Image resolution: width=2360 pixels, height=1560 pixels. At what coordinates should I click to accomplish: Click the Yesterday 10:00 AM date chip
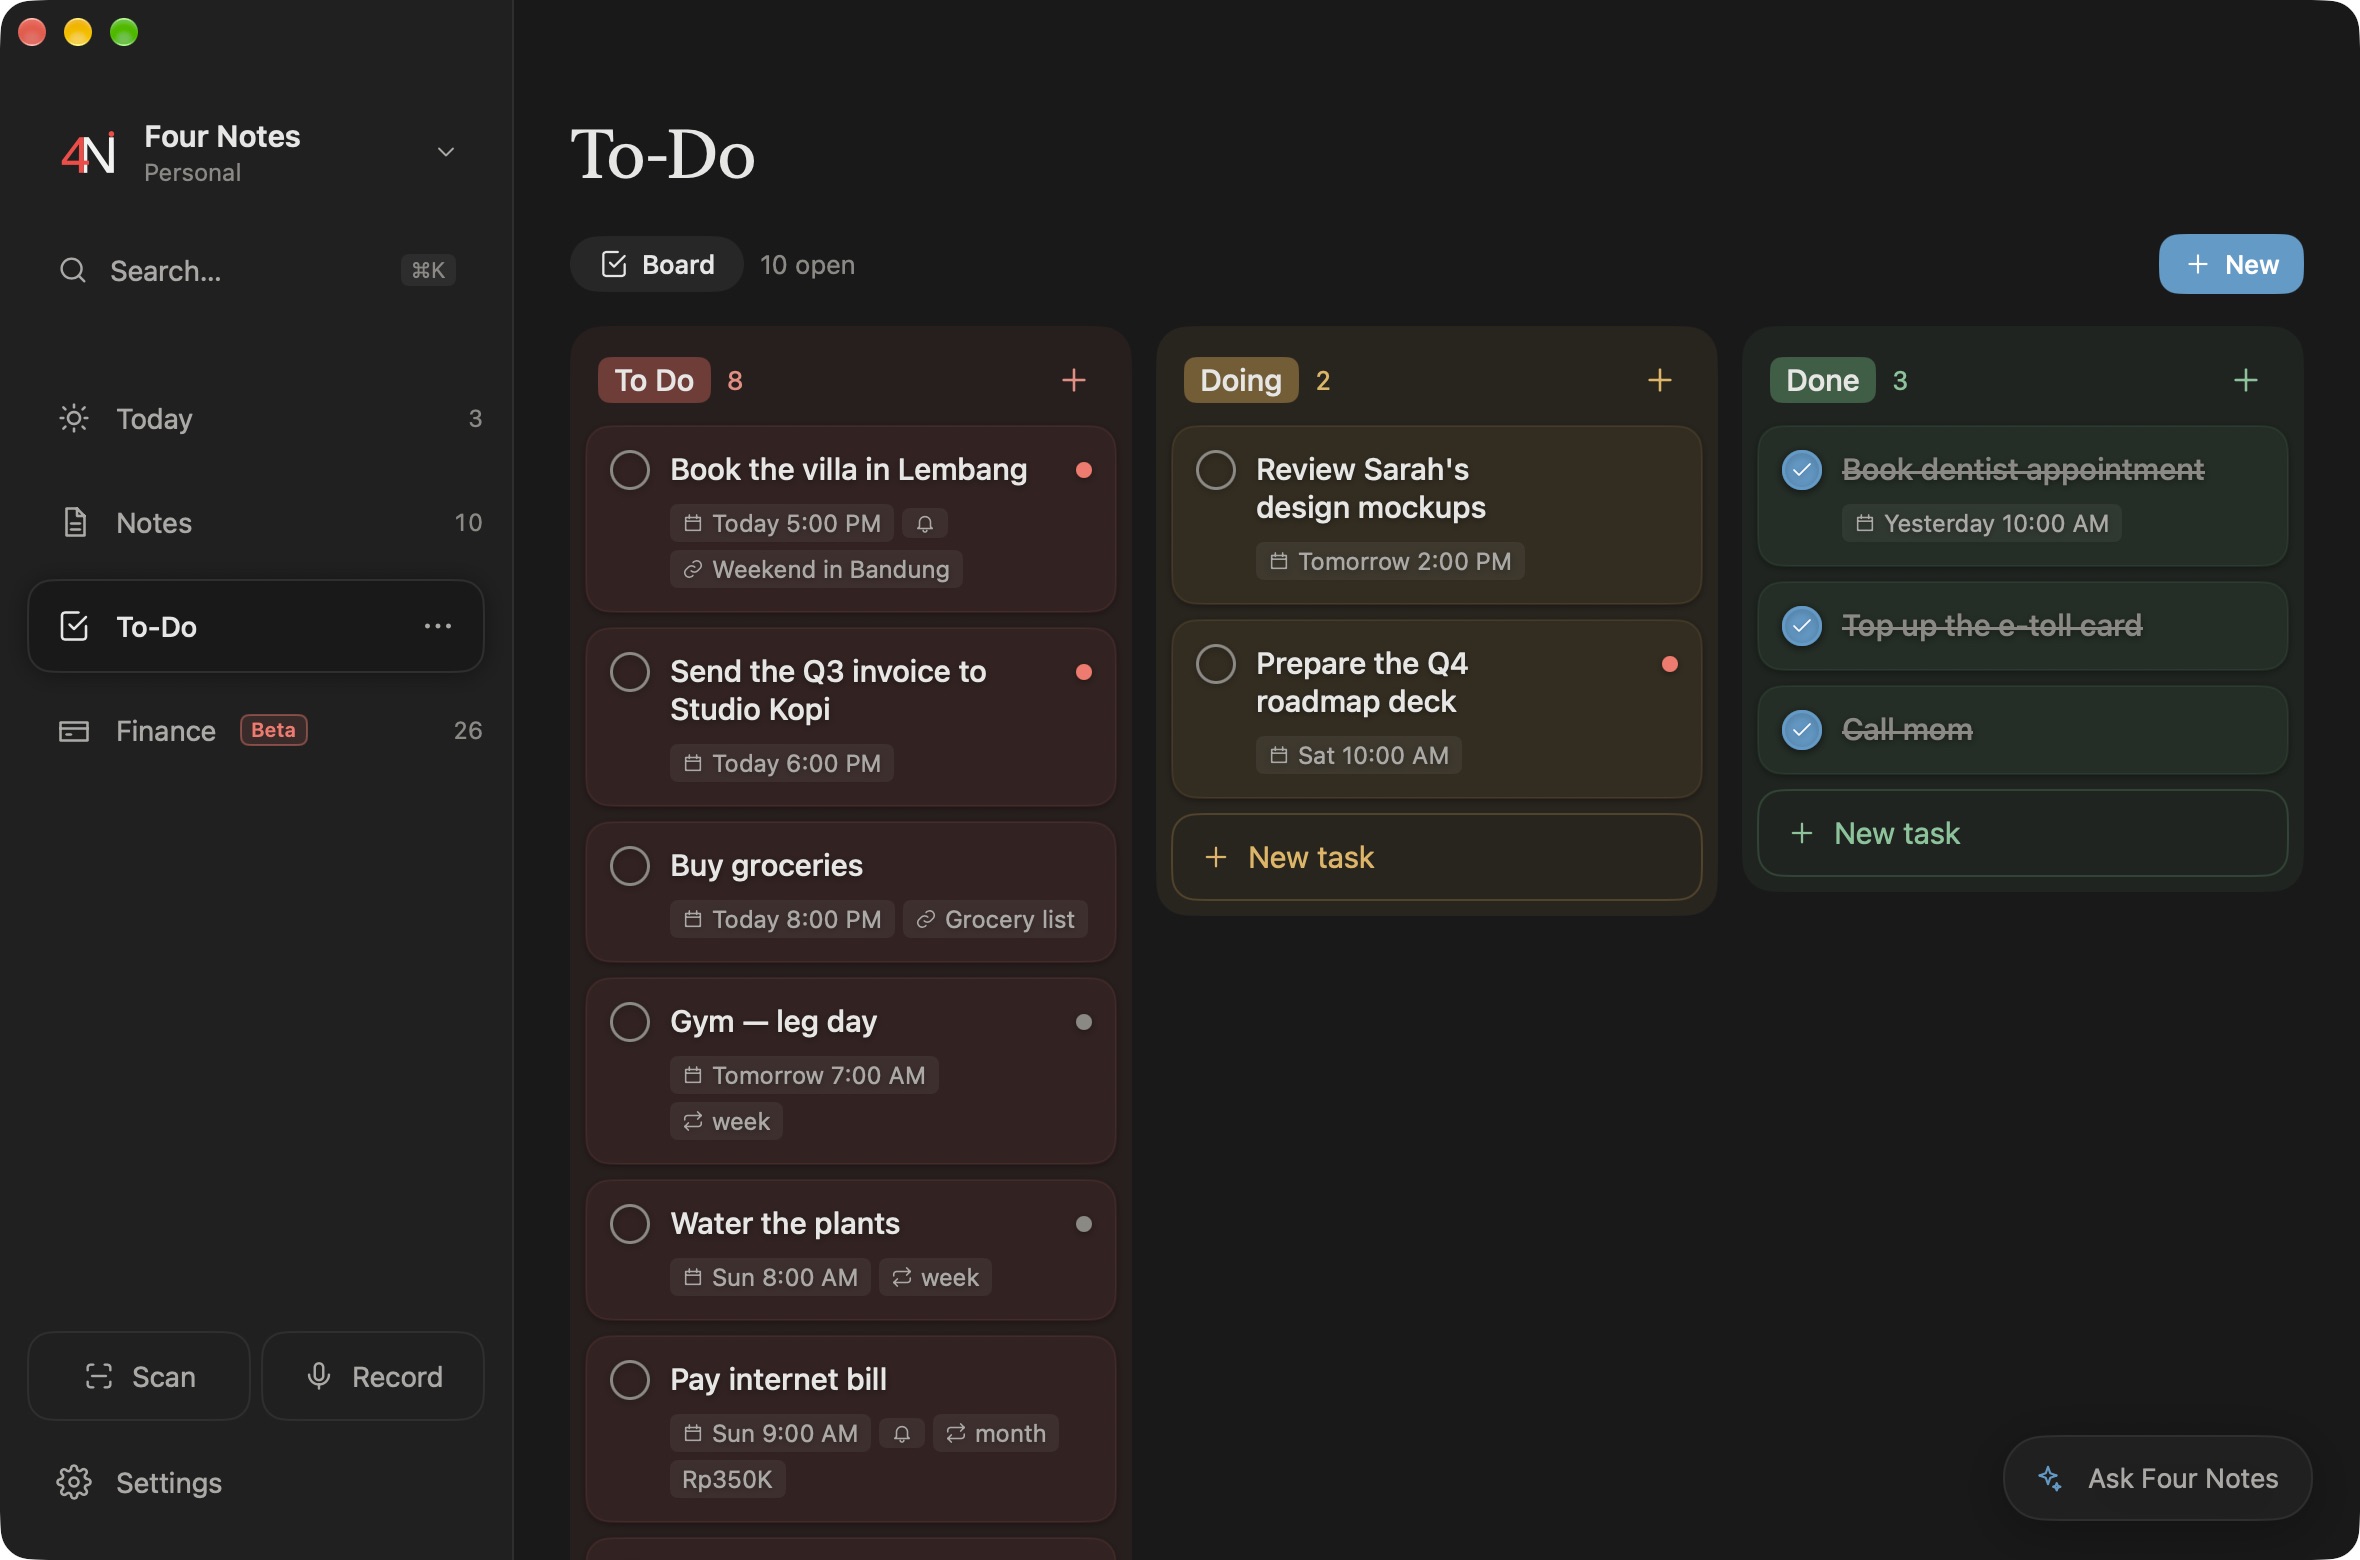pos(1982,523)
